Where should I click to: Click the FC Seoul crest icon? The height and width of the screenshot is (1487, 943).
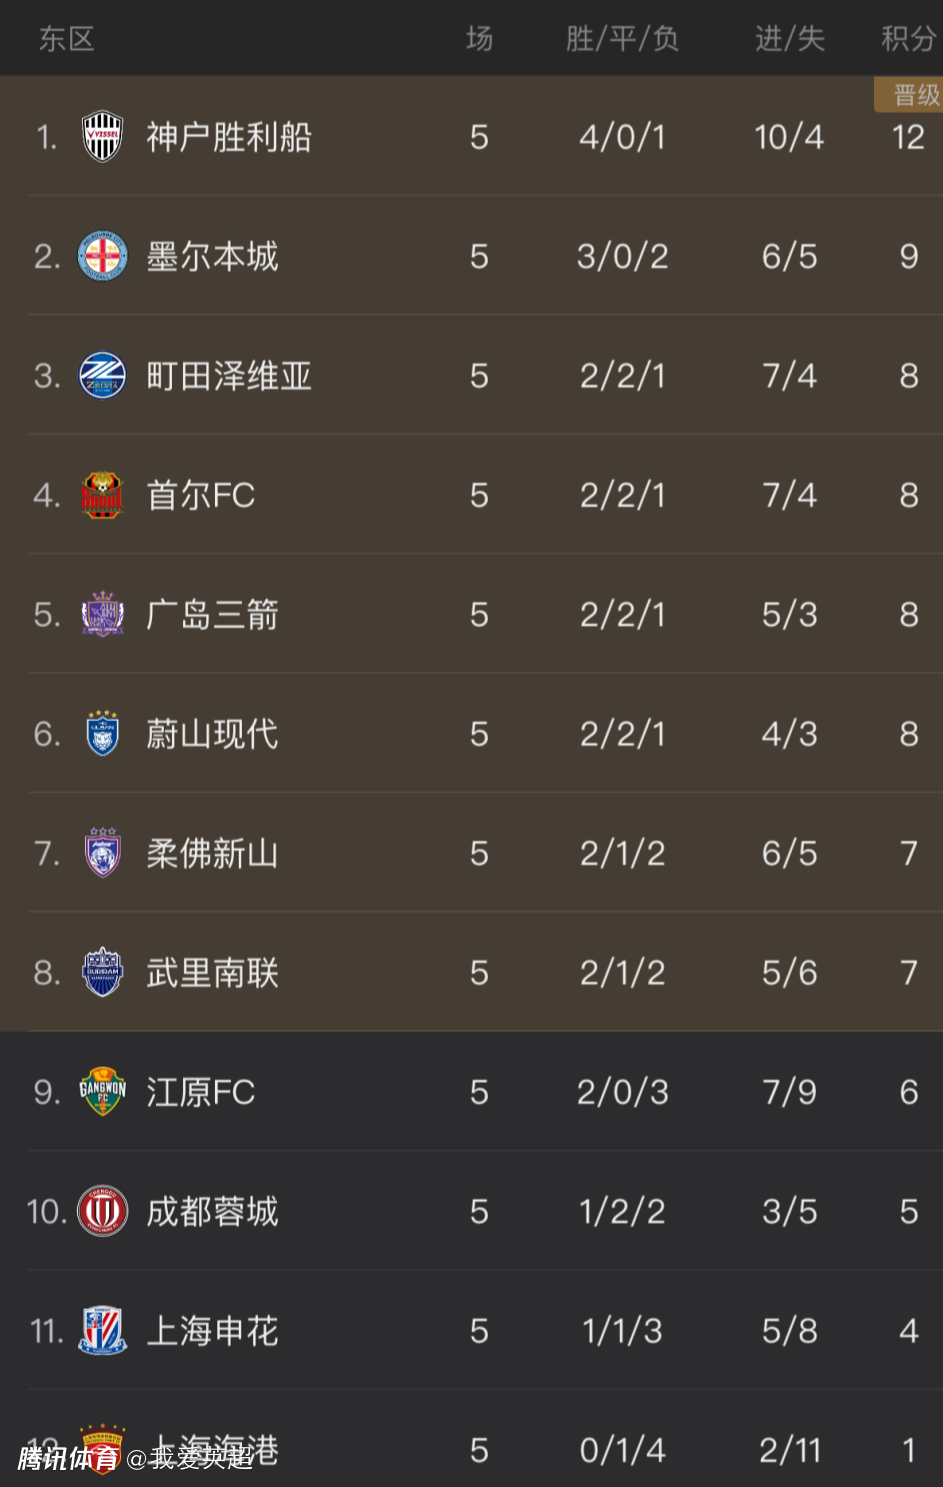pos(102,495)
